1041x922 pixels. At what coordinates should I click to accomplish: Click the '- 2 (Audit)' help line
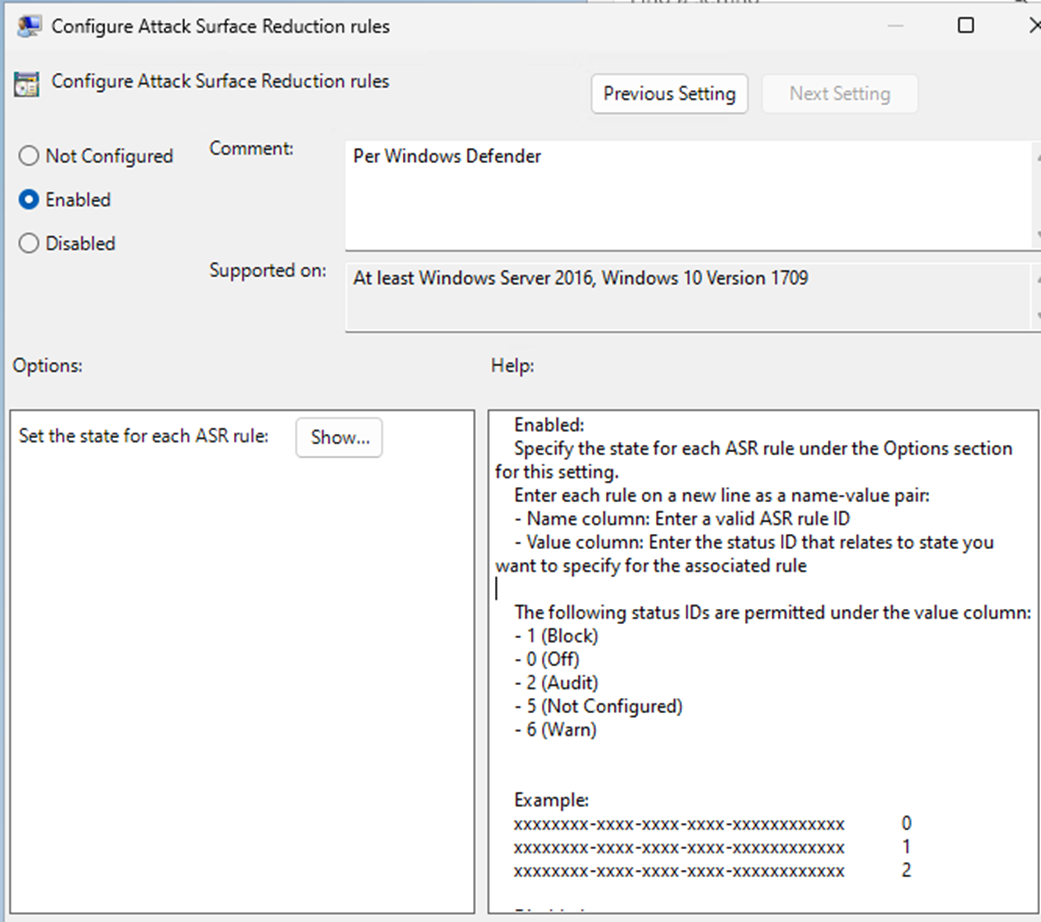(x=556, y=682)
